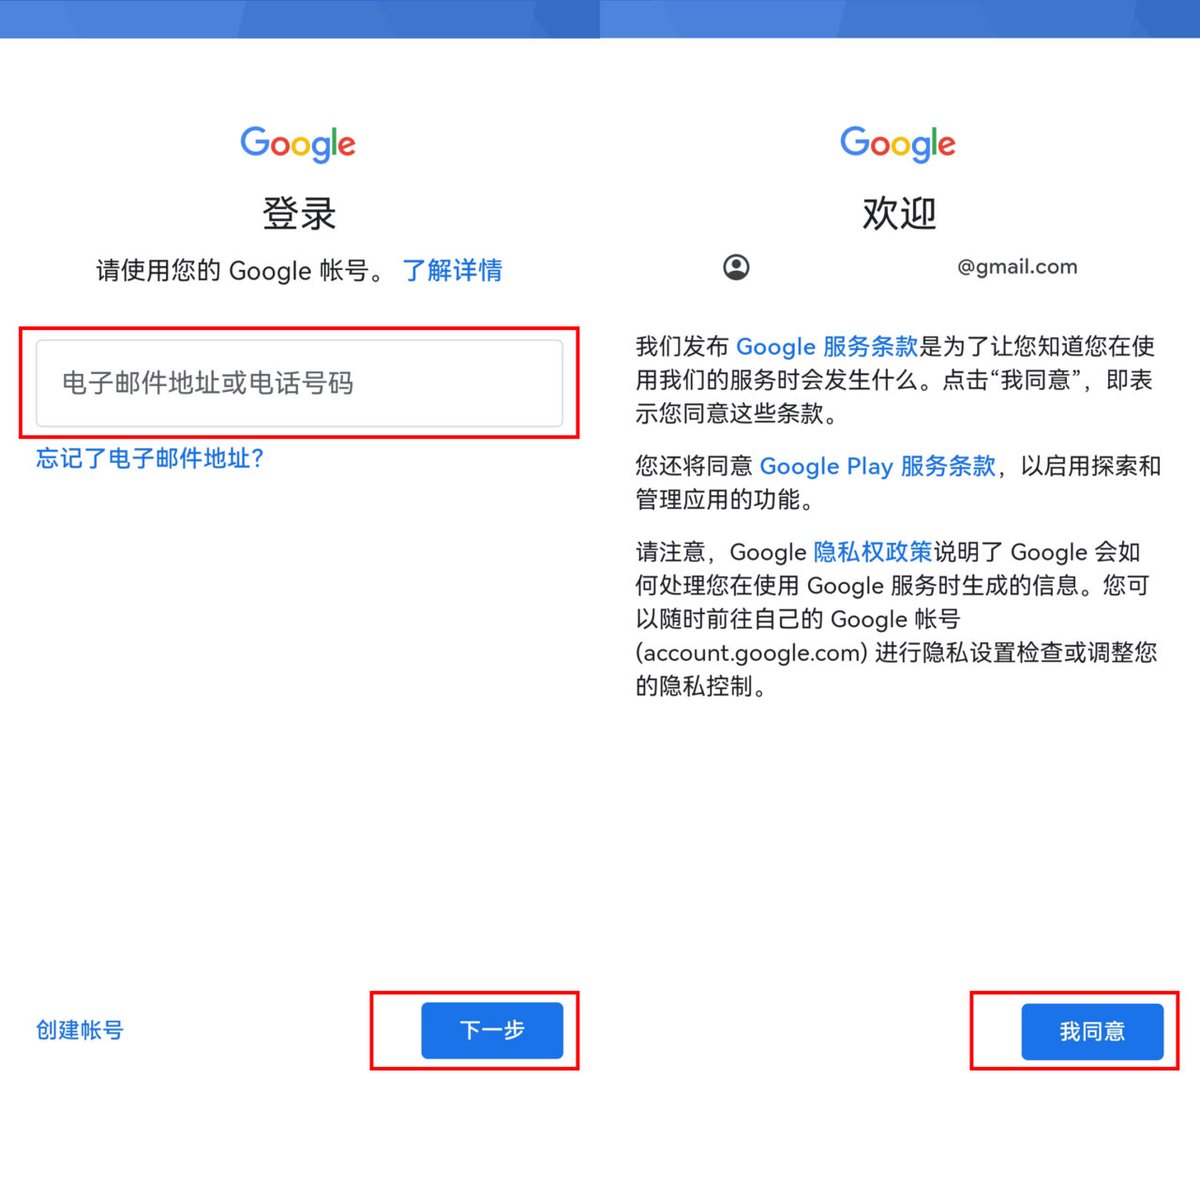Click the 欢迎 heading text

(899, 213)
